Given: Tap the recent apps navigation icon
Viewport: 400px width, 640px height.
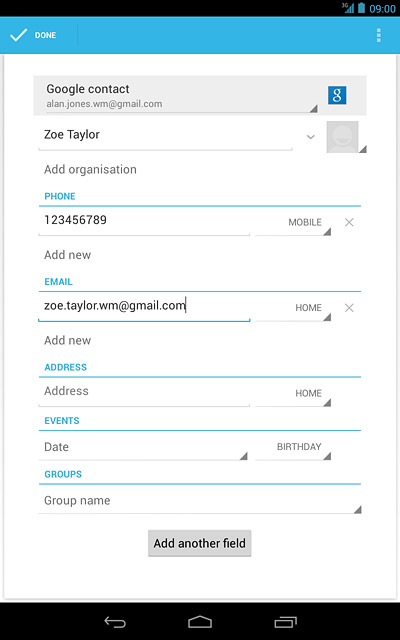Looking at the screenshot, I should pyautogui.click(x=285, y=622).
